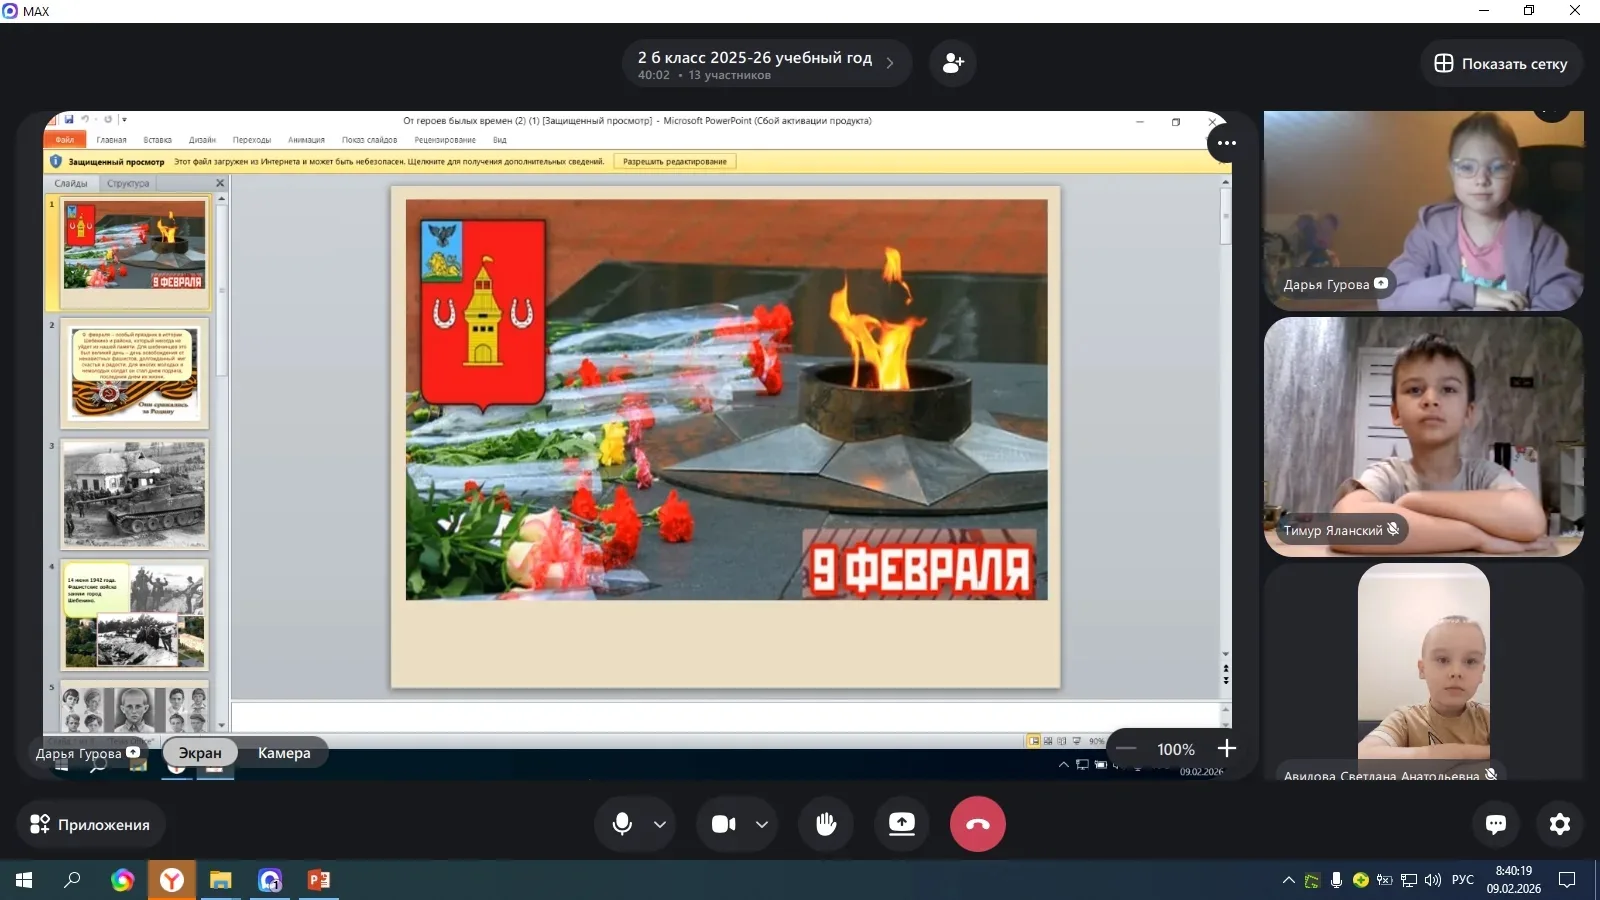Zoom in shared screen with plus icon
The image size is (1600, 900).
tap(1227, 749)
